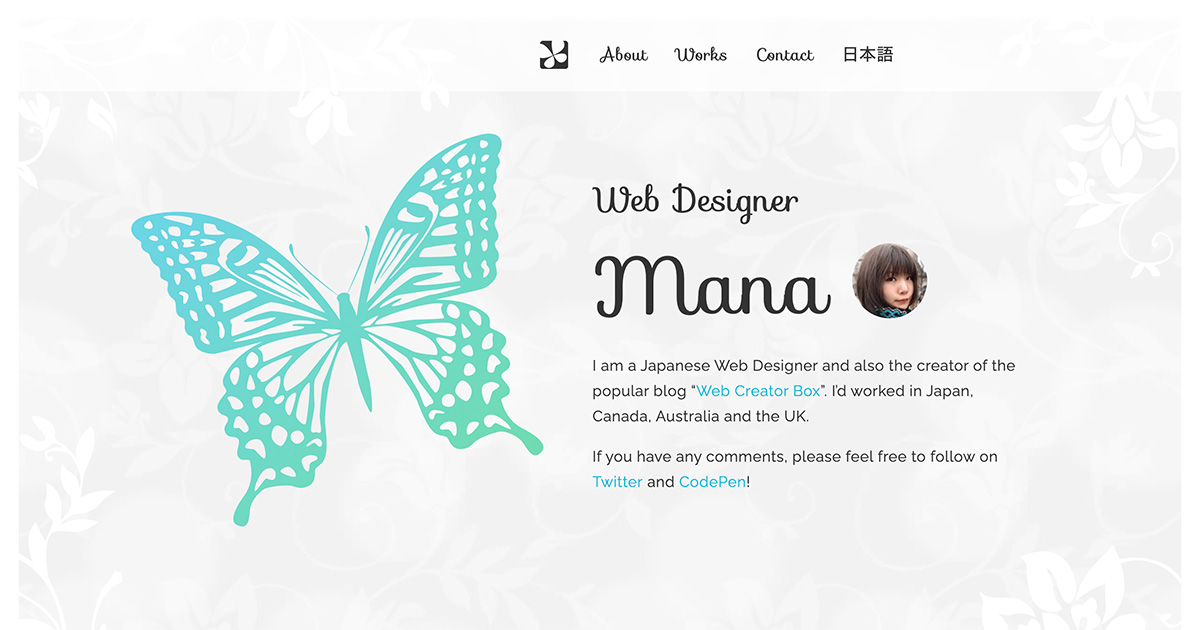1200x630 pixels.
Task: Go to the Works section
Action: tap(701, 55)
